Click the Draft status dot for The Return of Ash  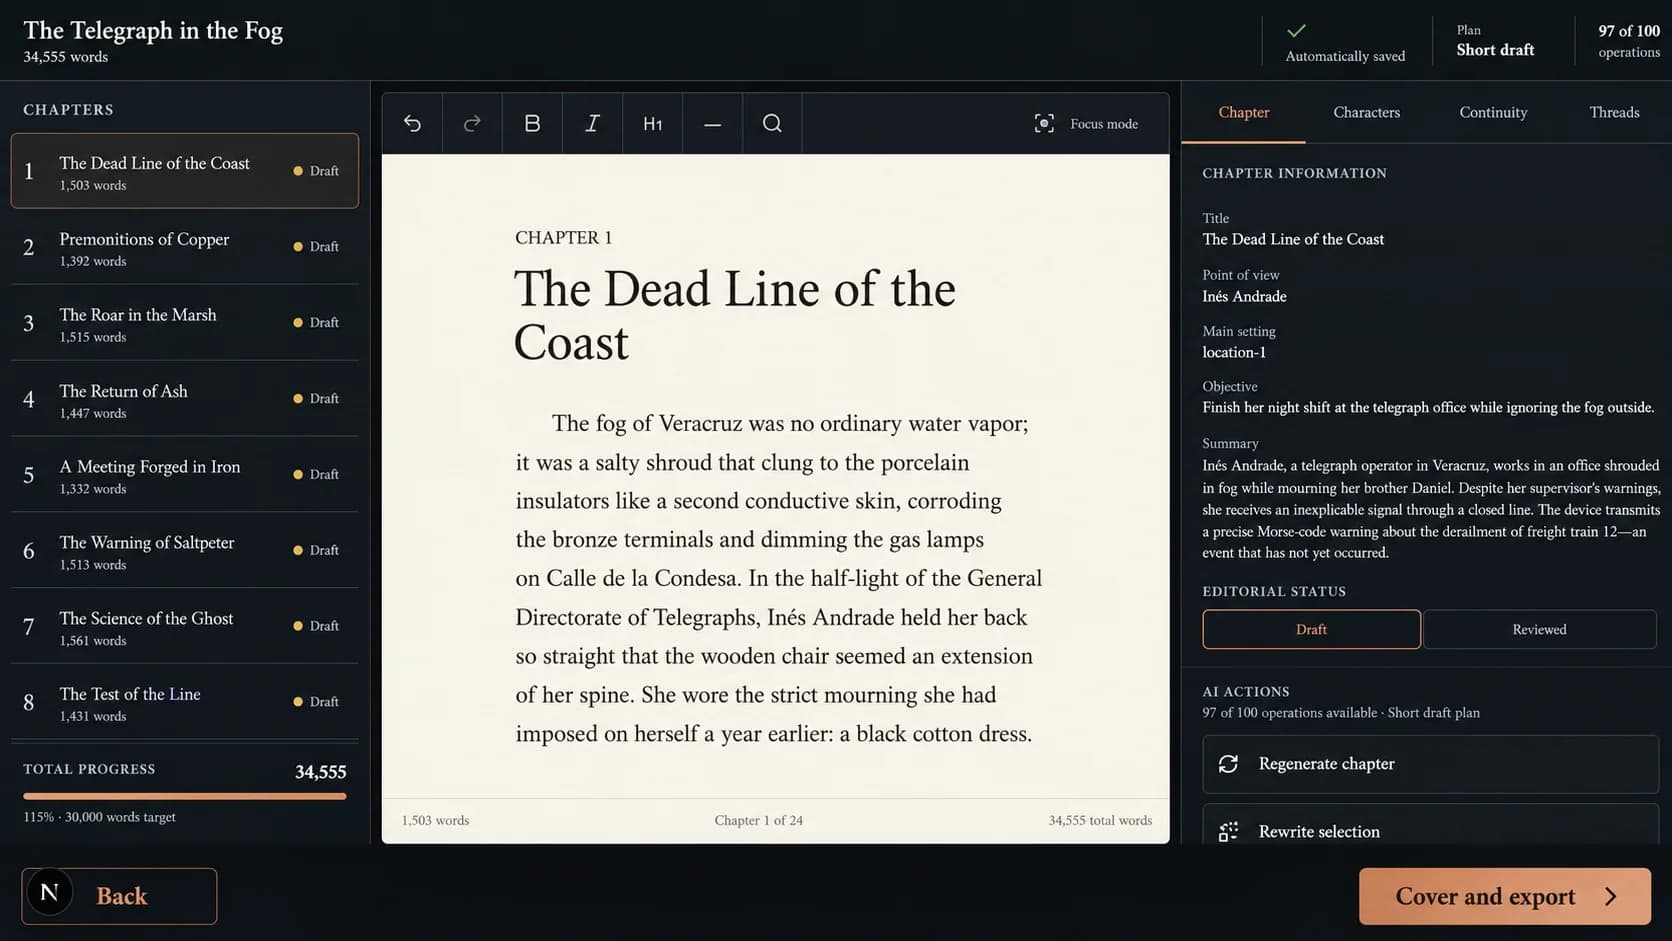298,399
